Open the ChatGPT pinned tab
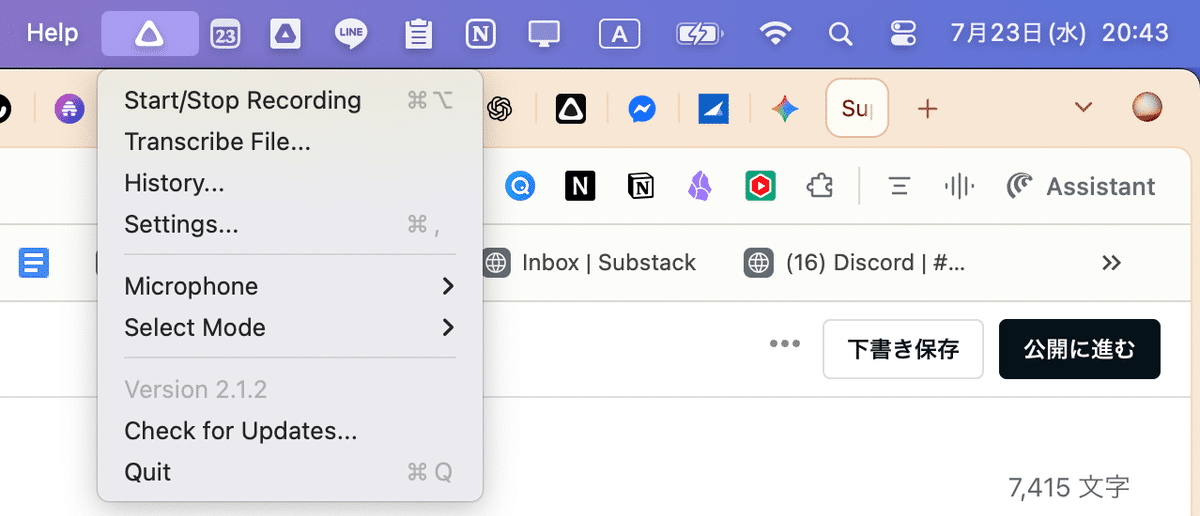The width and height of the screenshot is (1200, 516). [x=500, y=108]
